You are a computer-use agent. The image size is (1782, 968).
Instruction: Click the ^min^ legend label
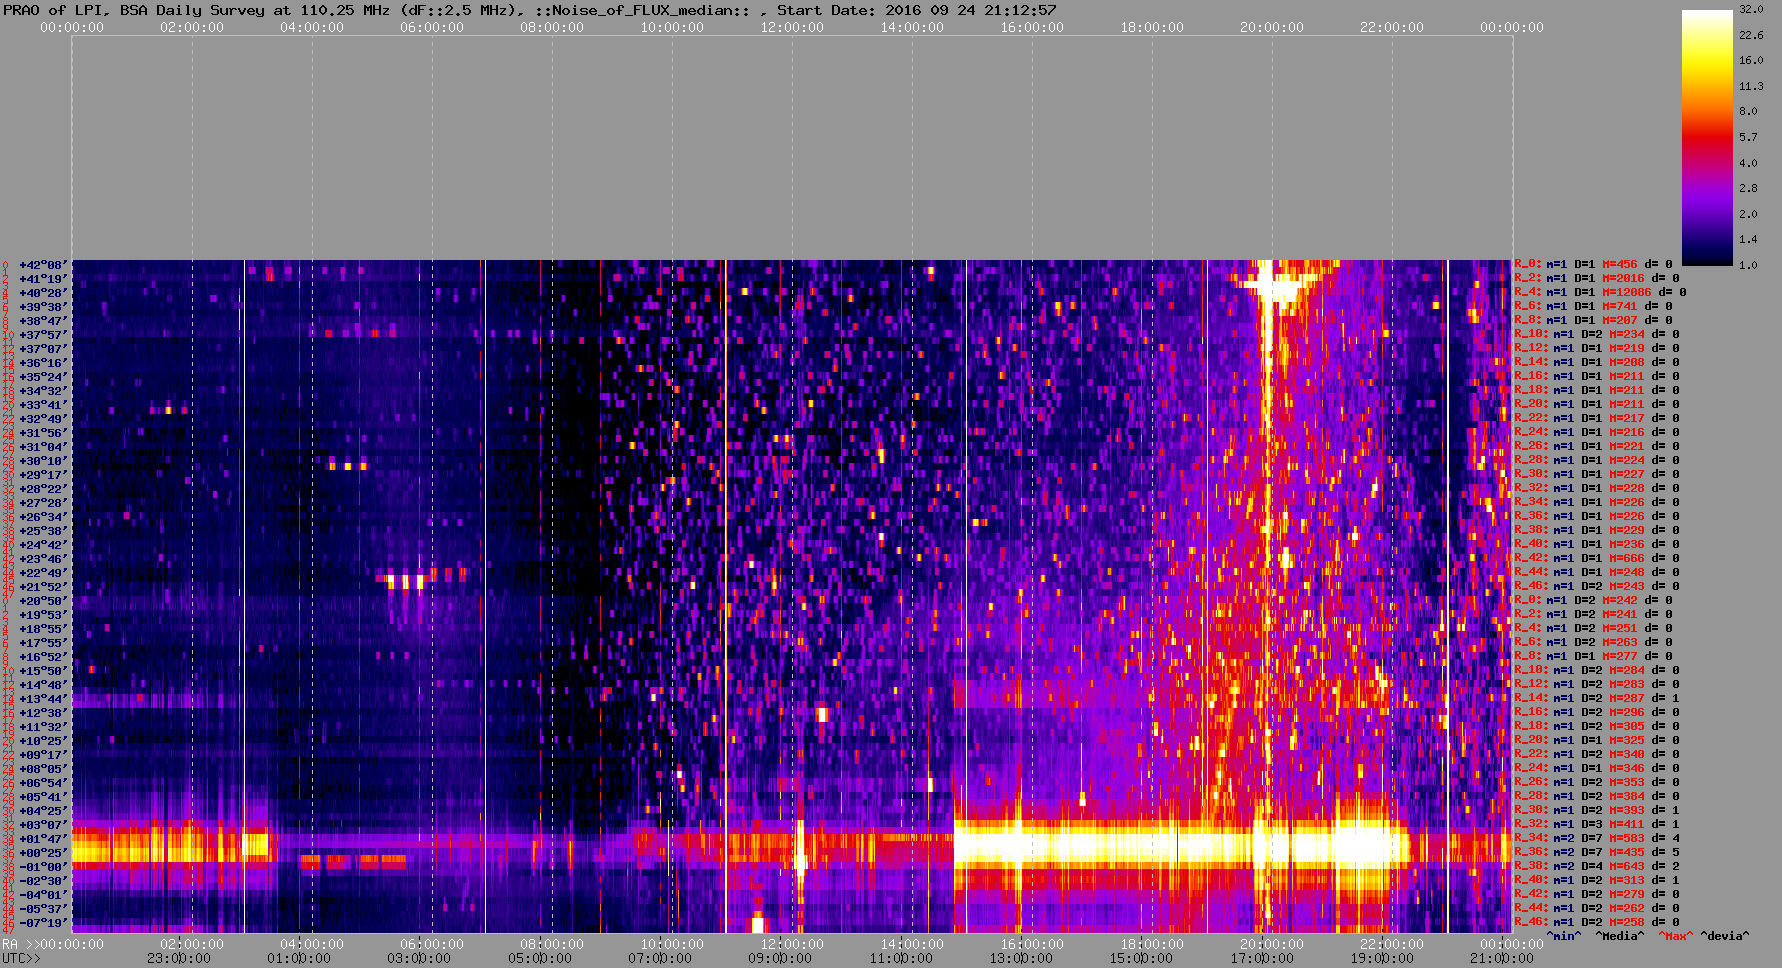coord(1564,936)
